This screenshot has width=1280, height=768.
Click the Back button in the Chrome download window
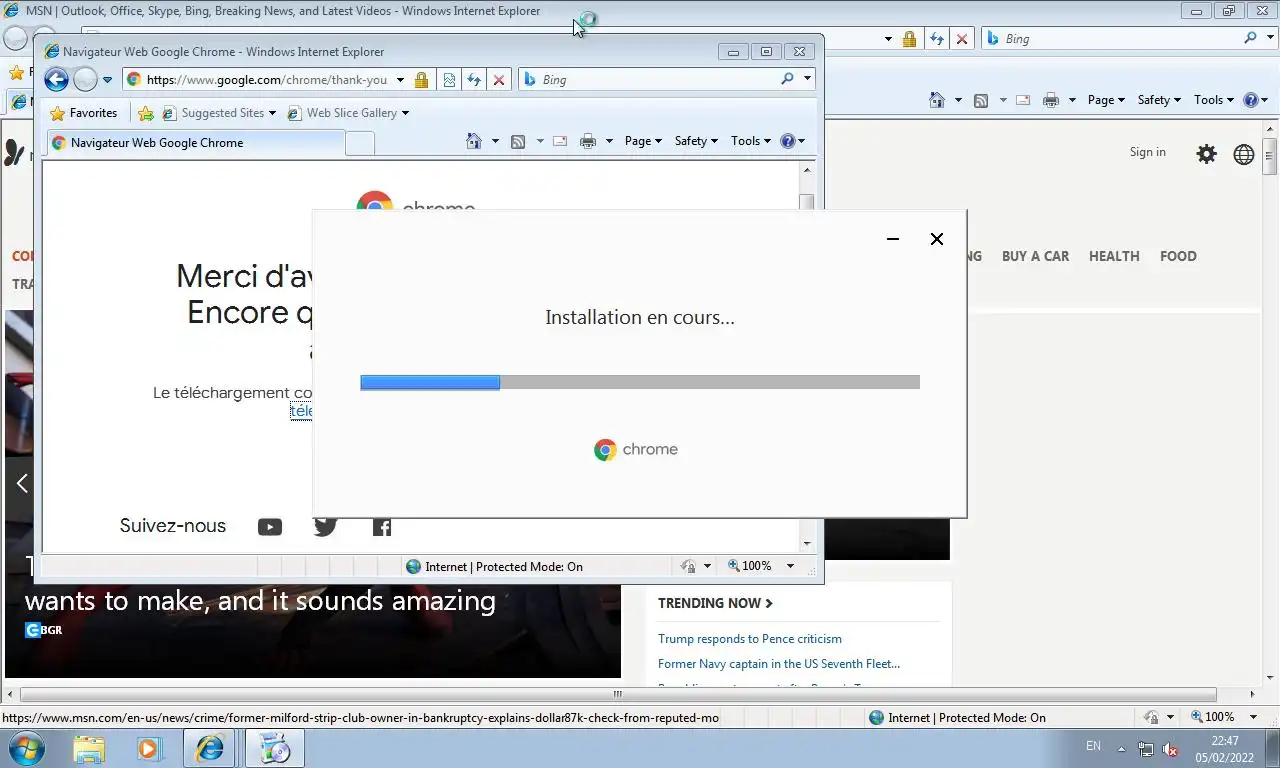pyautogui.click(x=56, y=80)
